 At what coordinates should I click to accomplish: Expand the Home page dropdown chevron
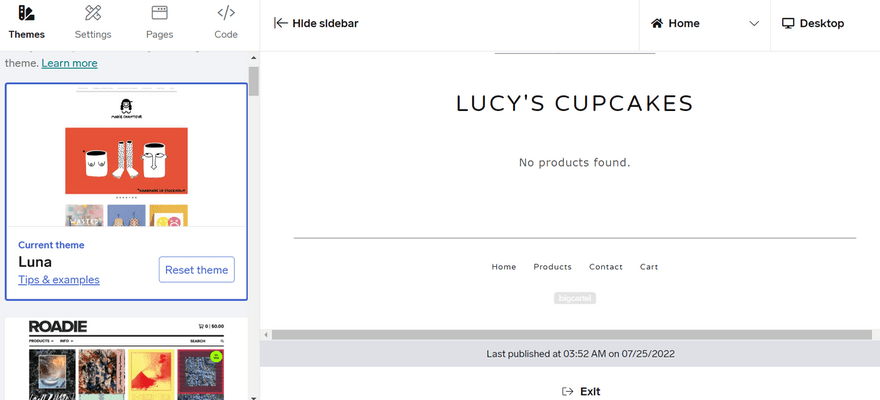(754, 24)
